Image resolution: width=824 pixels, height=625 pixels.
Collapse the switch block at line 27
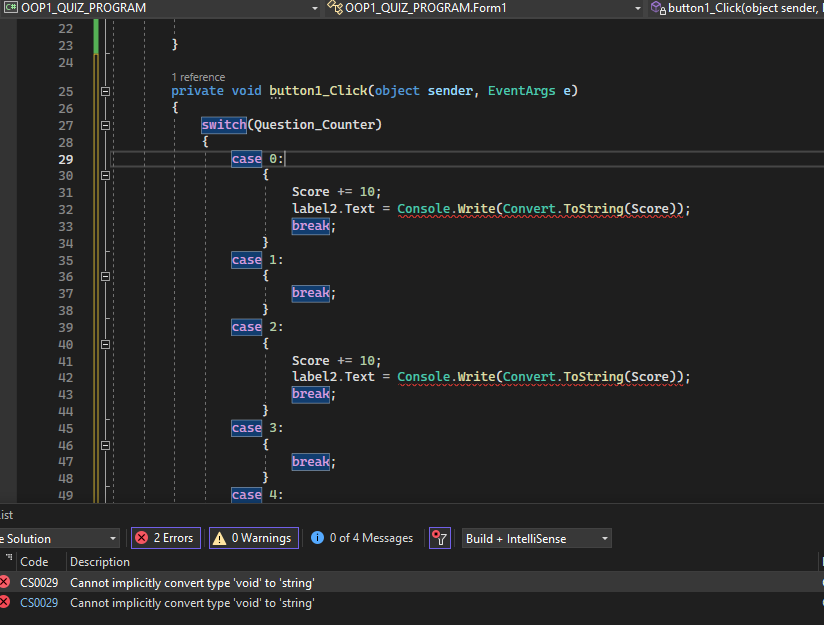[106, 125]
